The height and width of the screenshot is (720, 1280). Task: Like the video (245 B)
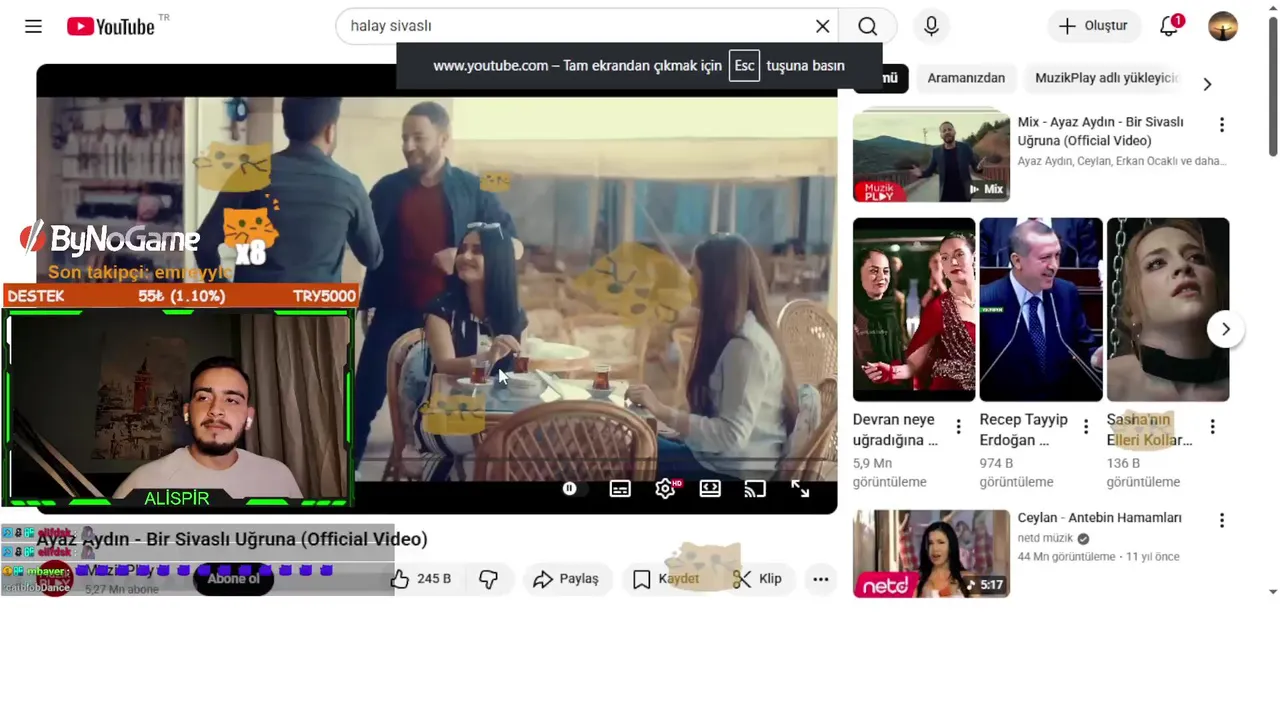(422, 579)
